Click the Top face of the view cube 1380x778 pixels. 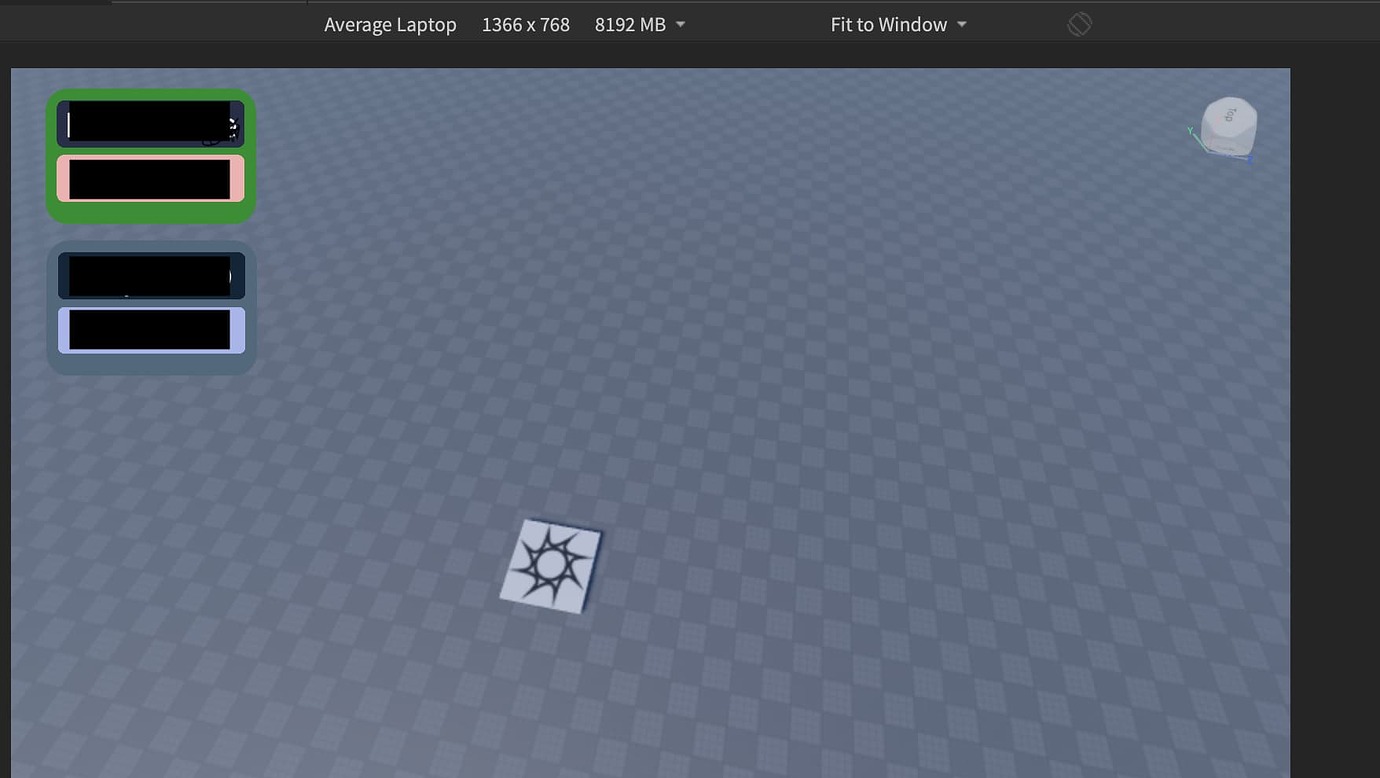click(x=1229, y=114)
